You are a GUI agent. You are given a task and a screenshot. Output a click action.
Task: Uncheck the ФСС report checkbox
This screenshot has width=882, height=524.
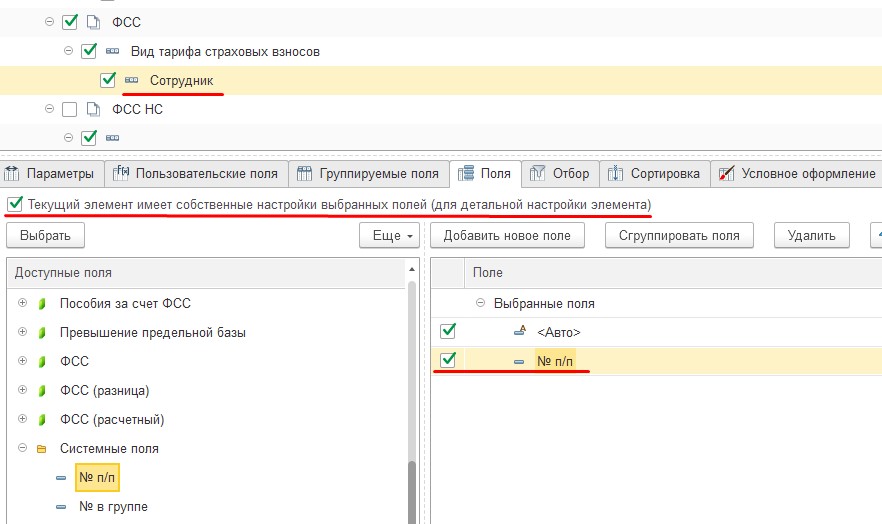click(70, 22)
